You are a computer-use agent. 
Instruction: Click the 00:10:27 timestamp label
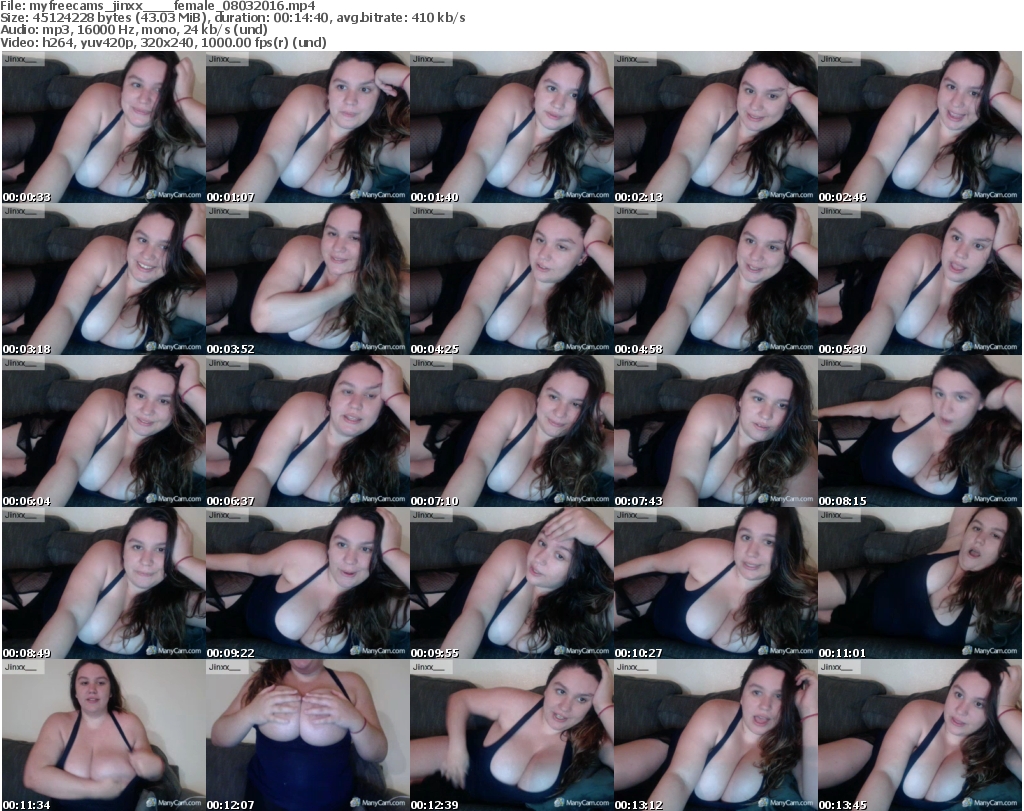pyautogui.click(x=639, y=652)
